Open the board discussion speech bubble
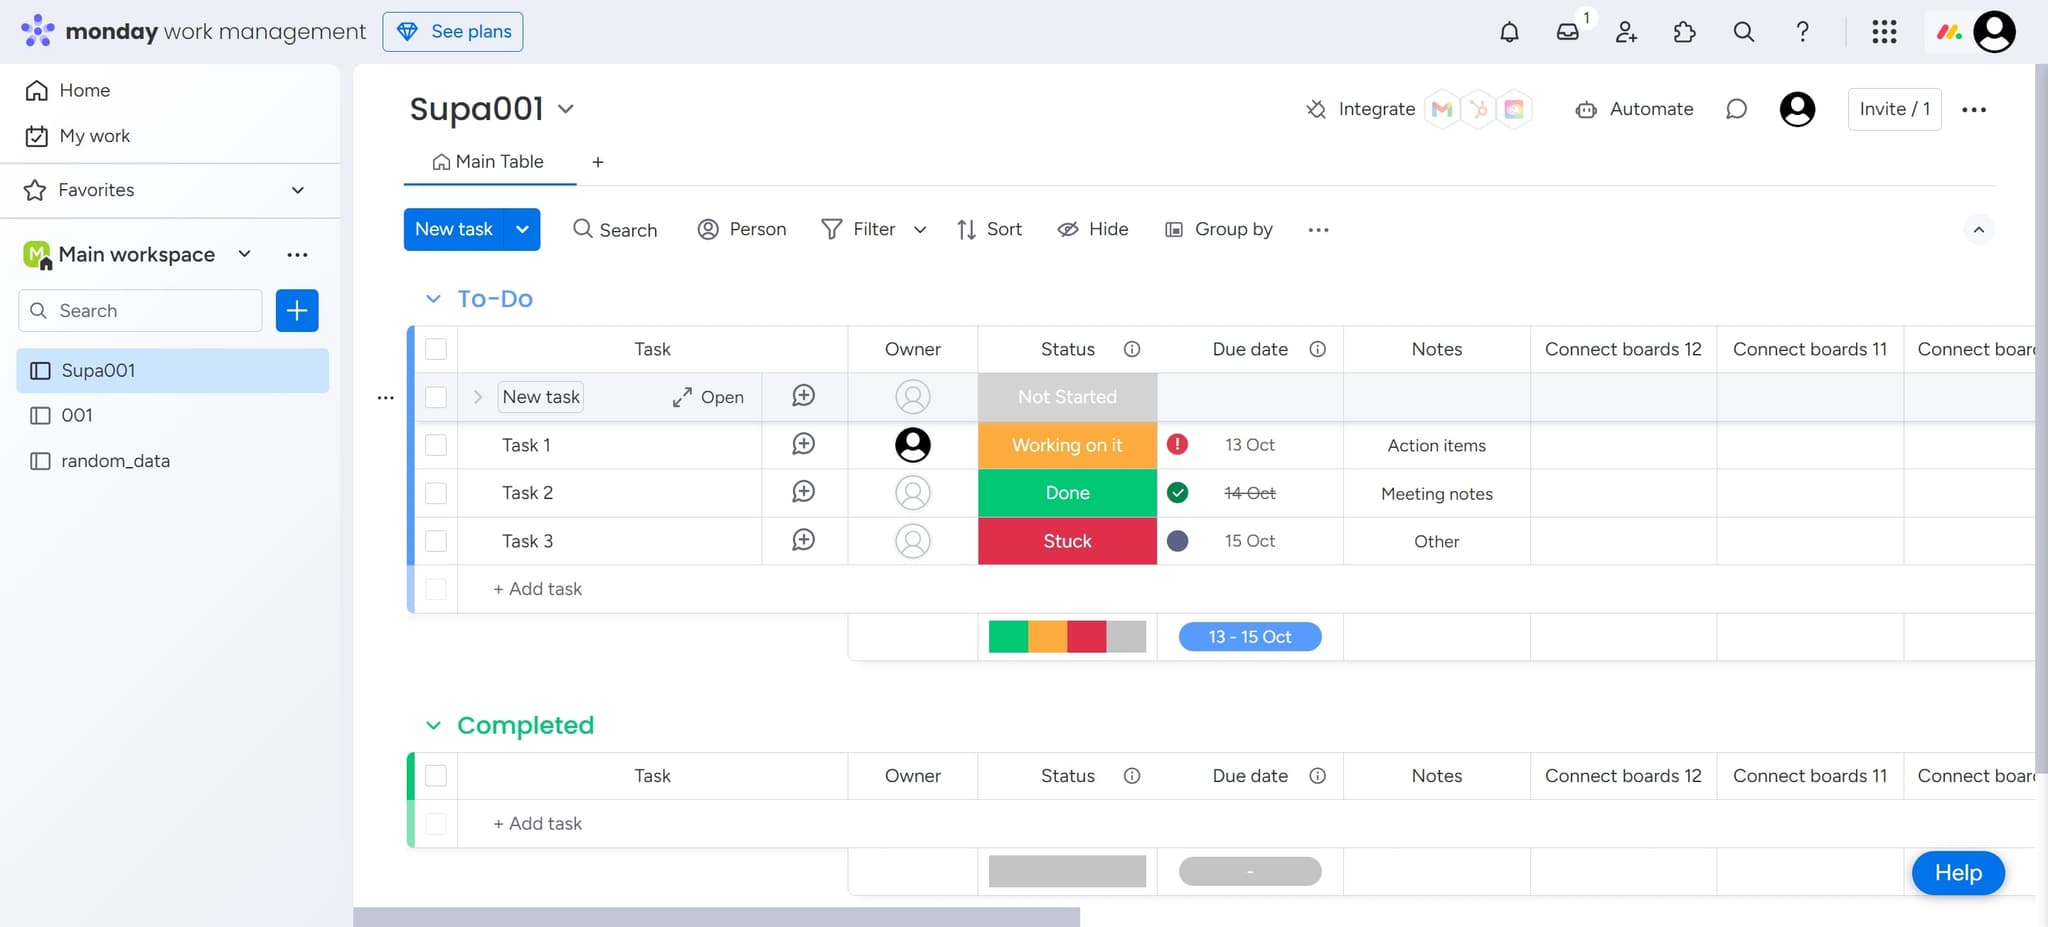Image resolution: width=2048 pixels, height=927 pixels. pos(1736,109)
